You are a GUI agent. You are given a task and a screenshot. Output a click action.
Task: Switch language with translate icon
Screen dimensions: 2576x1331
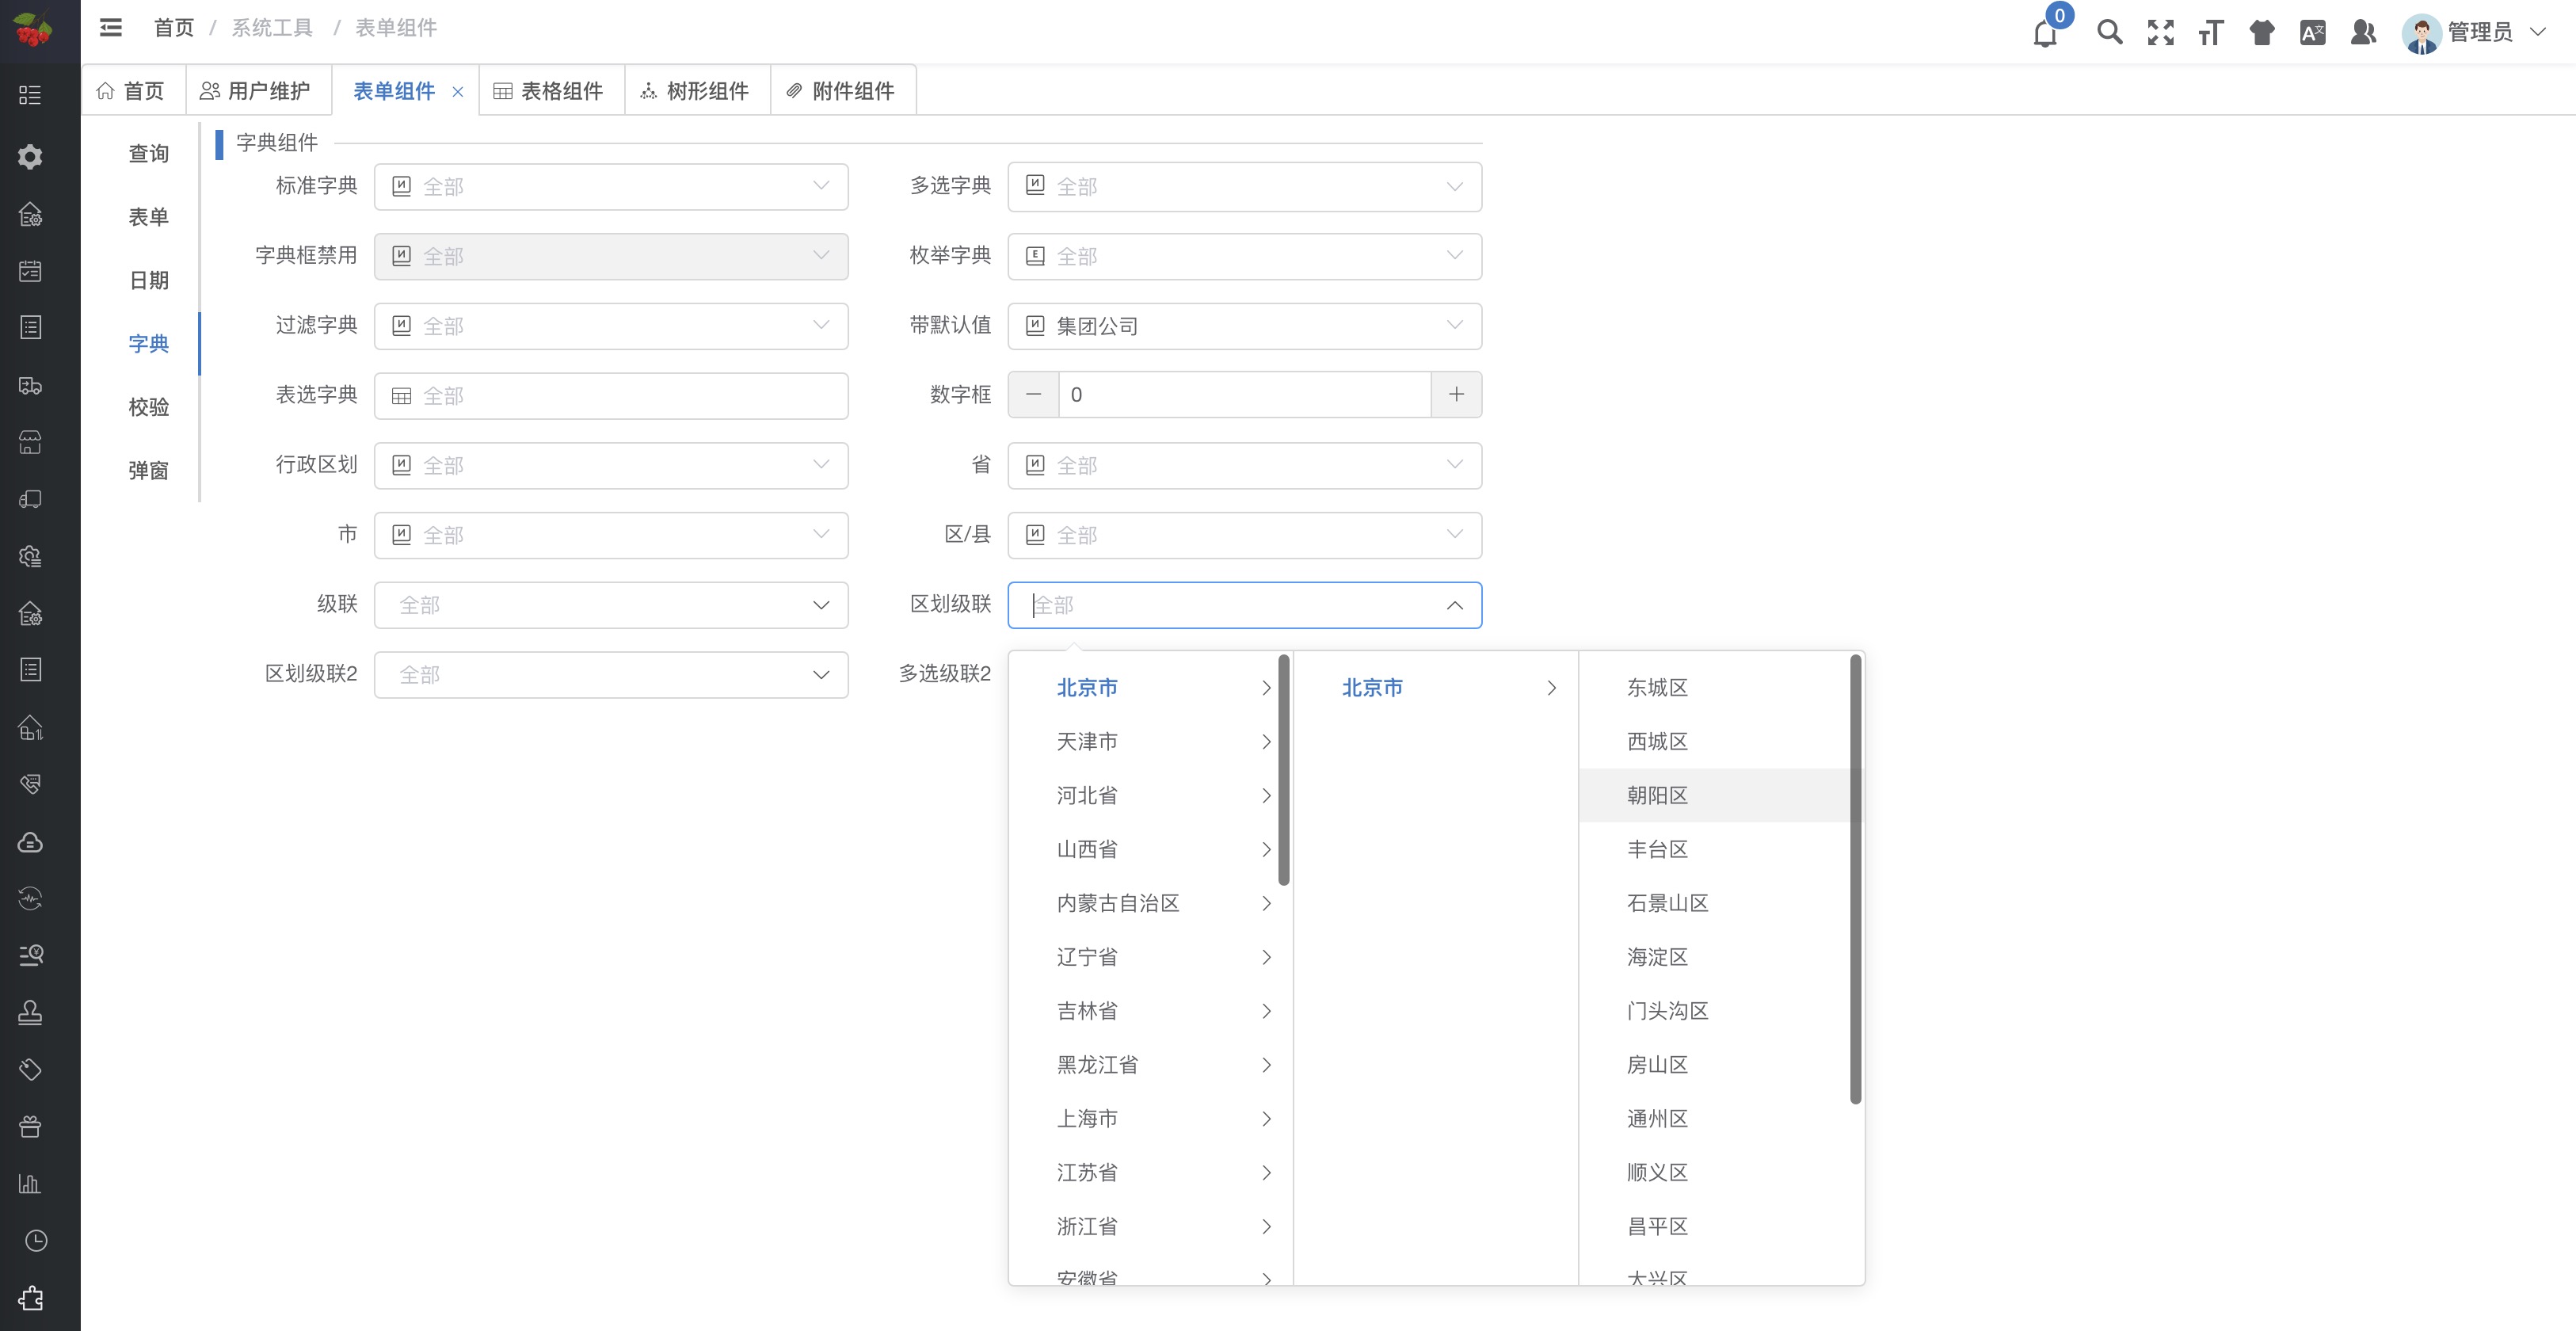click(x=2312, y=32)
